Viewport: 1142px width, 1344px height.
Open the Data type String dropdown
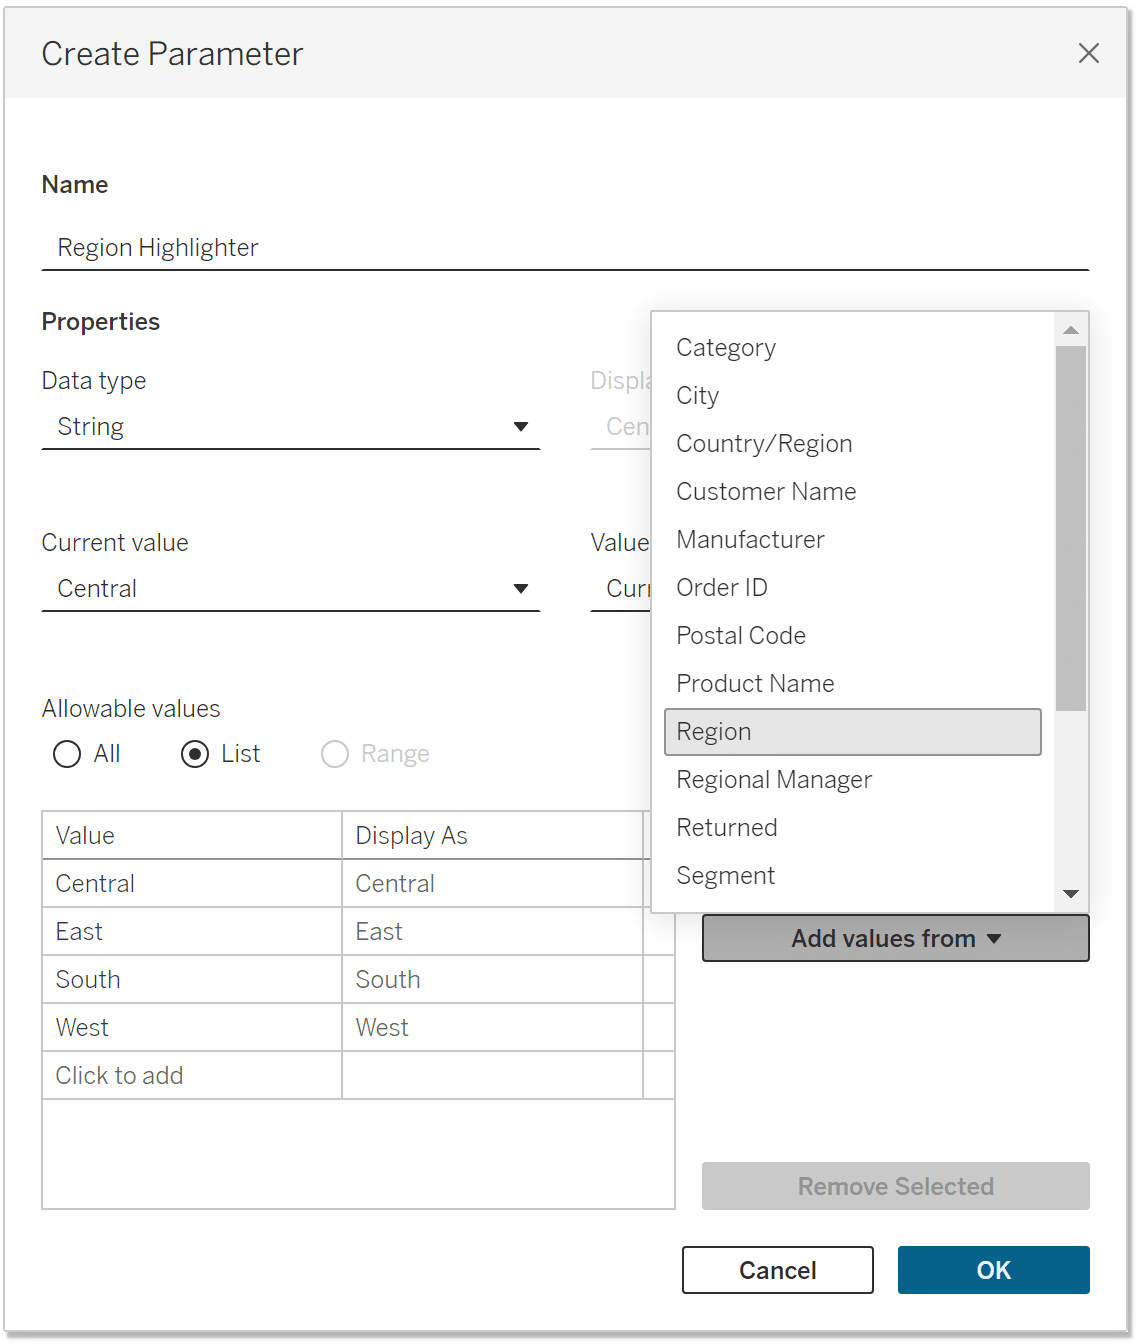coord(291,427)
